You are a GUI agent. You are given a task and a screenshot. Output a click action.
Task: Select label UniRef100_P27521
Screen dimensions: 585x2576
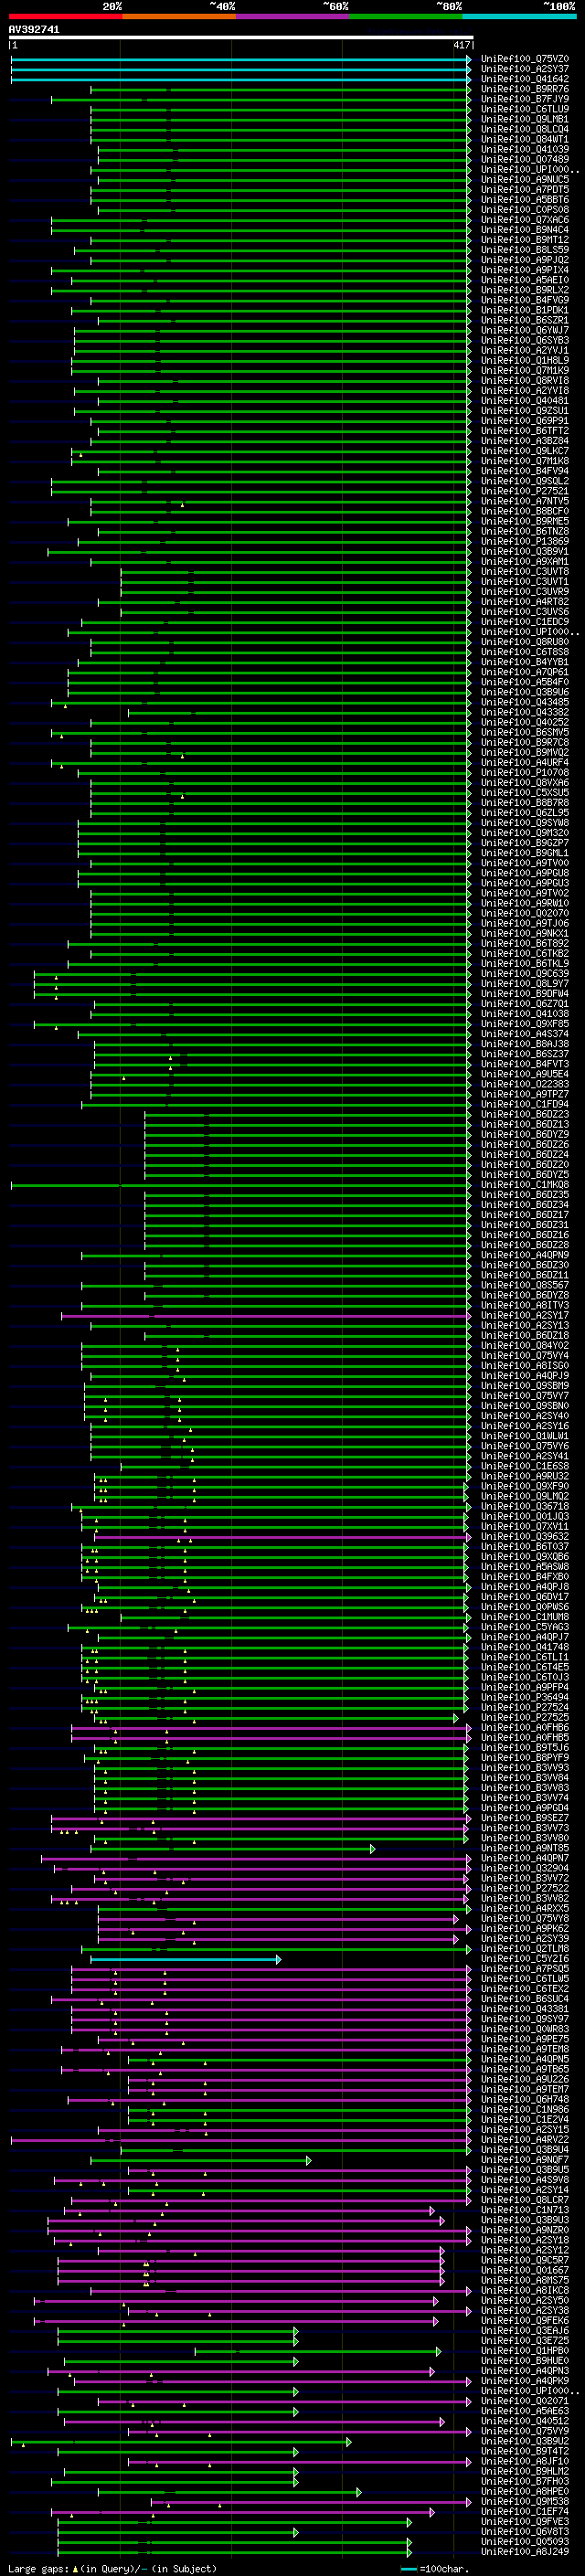525,491
